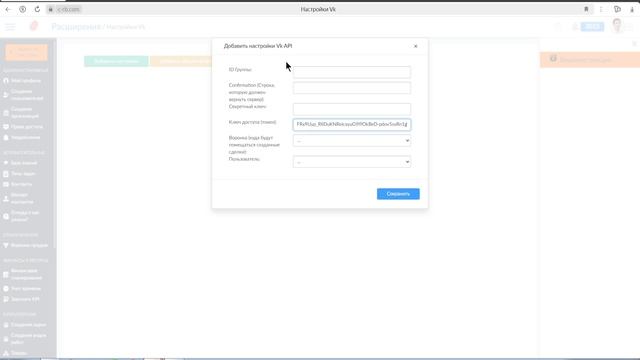Open the user avatar in header
The height and width of the screenshot is (360, 640).
coord(617,26)
